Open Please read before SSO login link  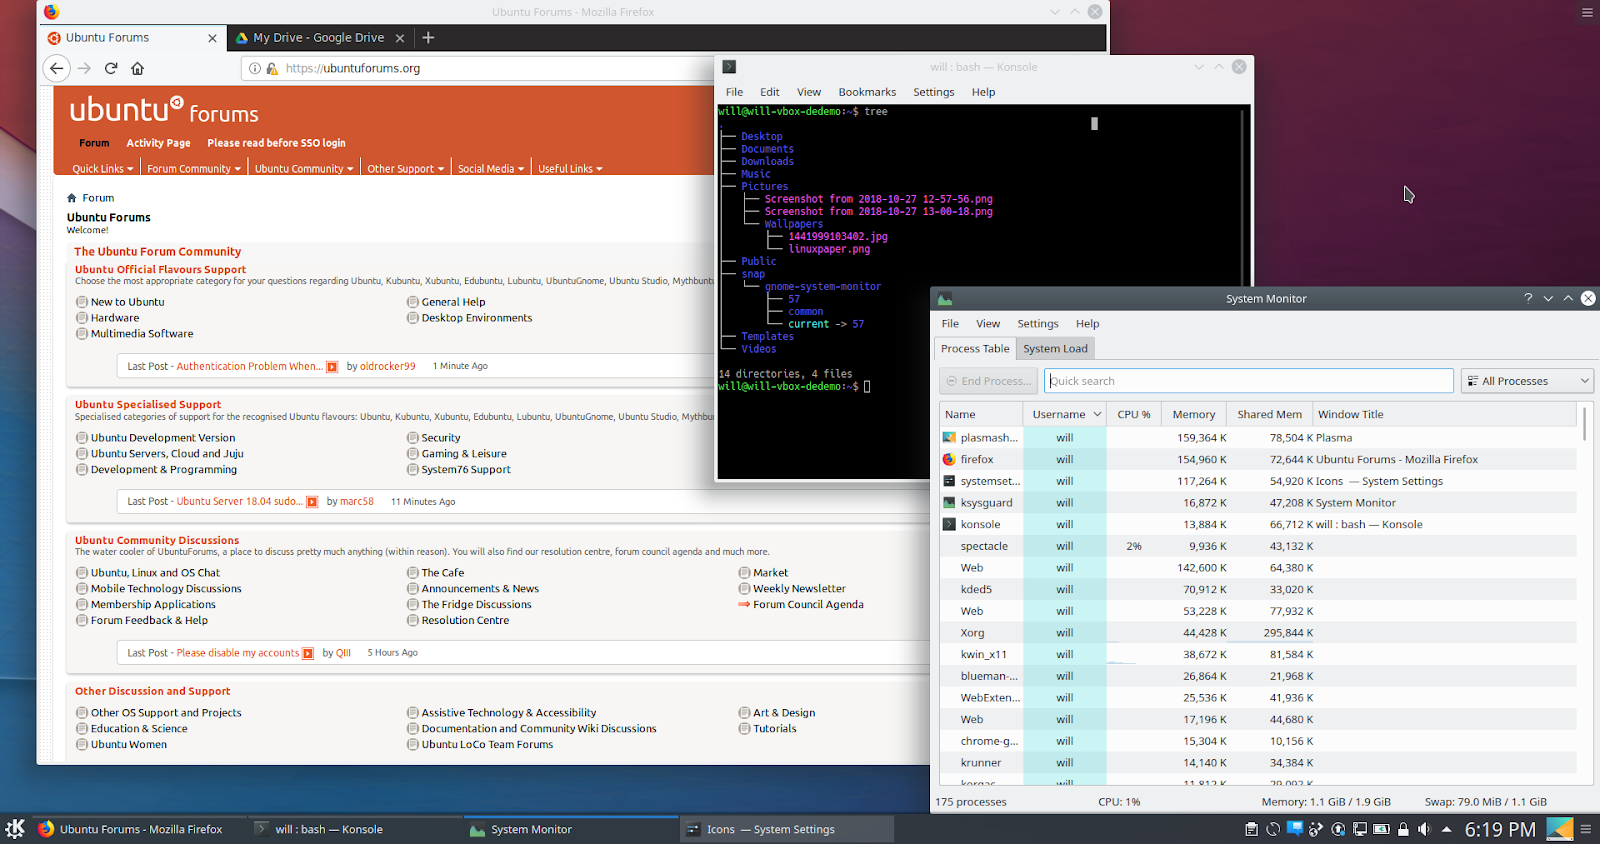tap(276, 143)
